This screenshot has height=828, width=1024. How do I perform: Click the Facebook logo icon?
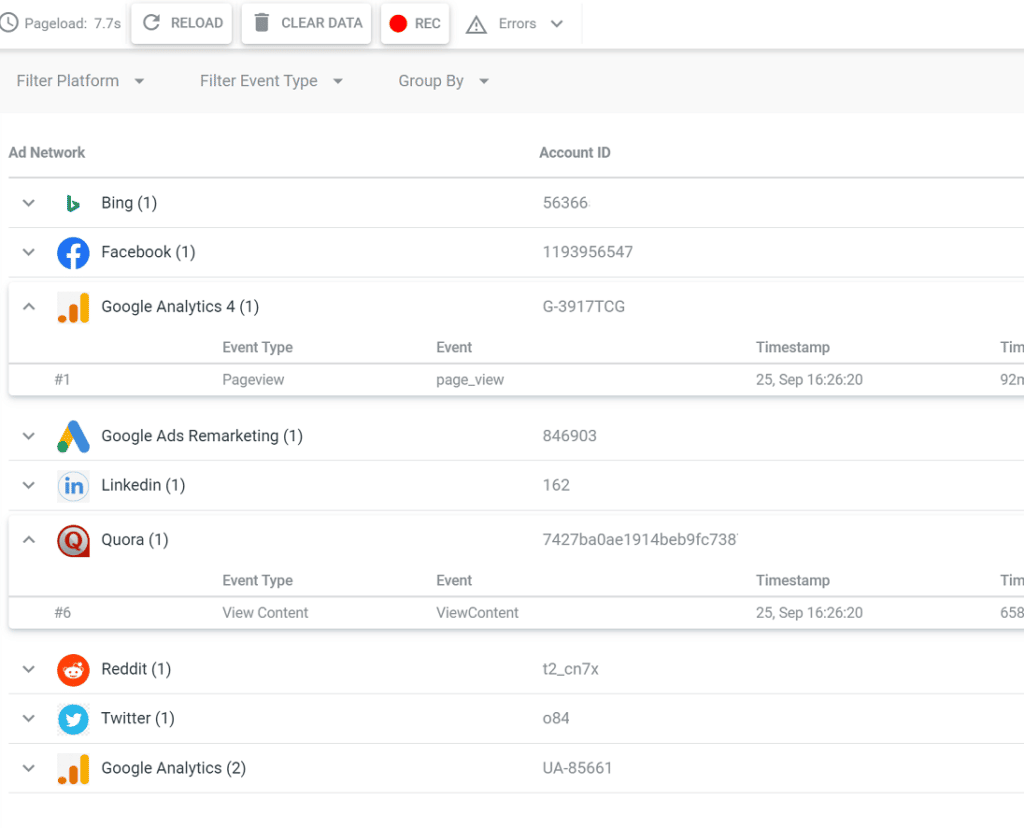pos(73,253)
